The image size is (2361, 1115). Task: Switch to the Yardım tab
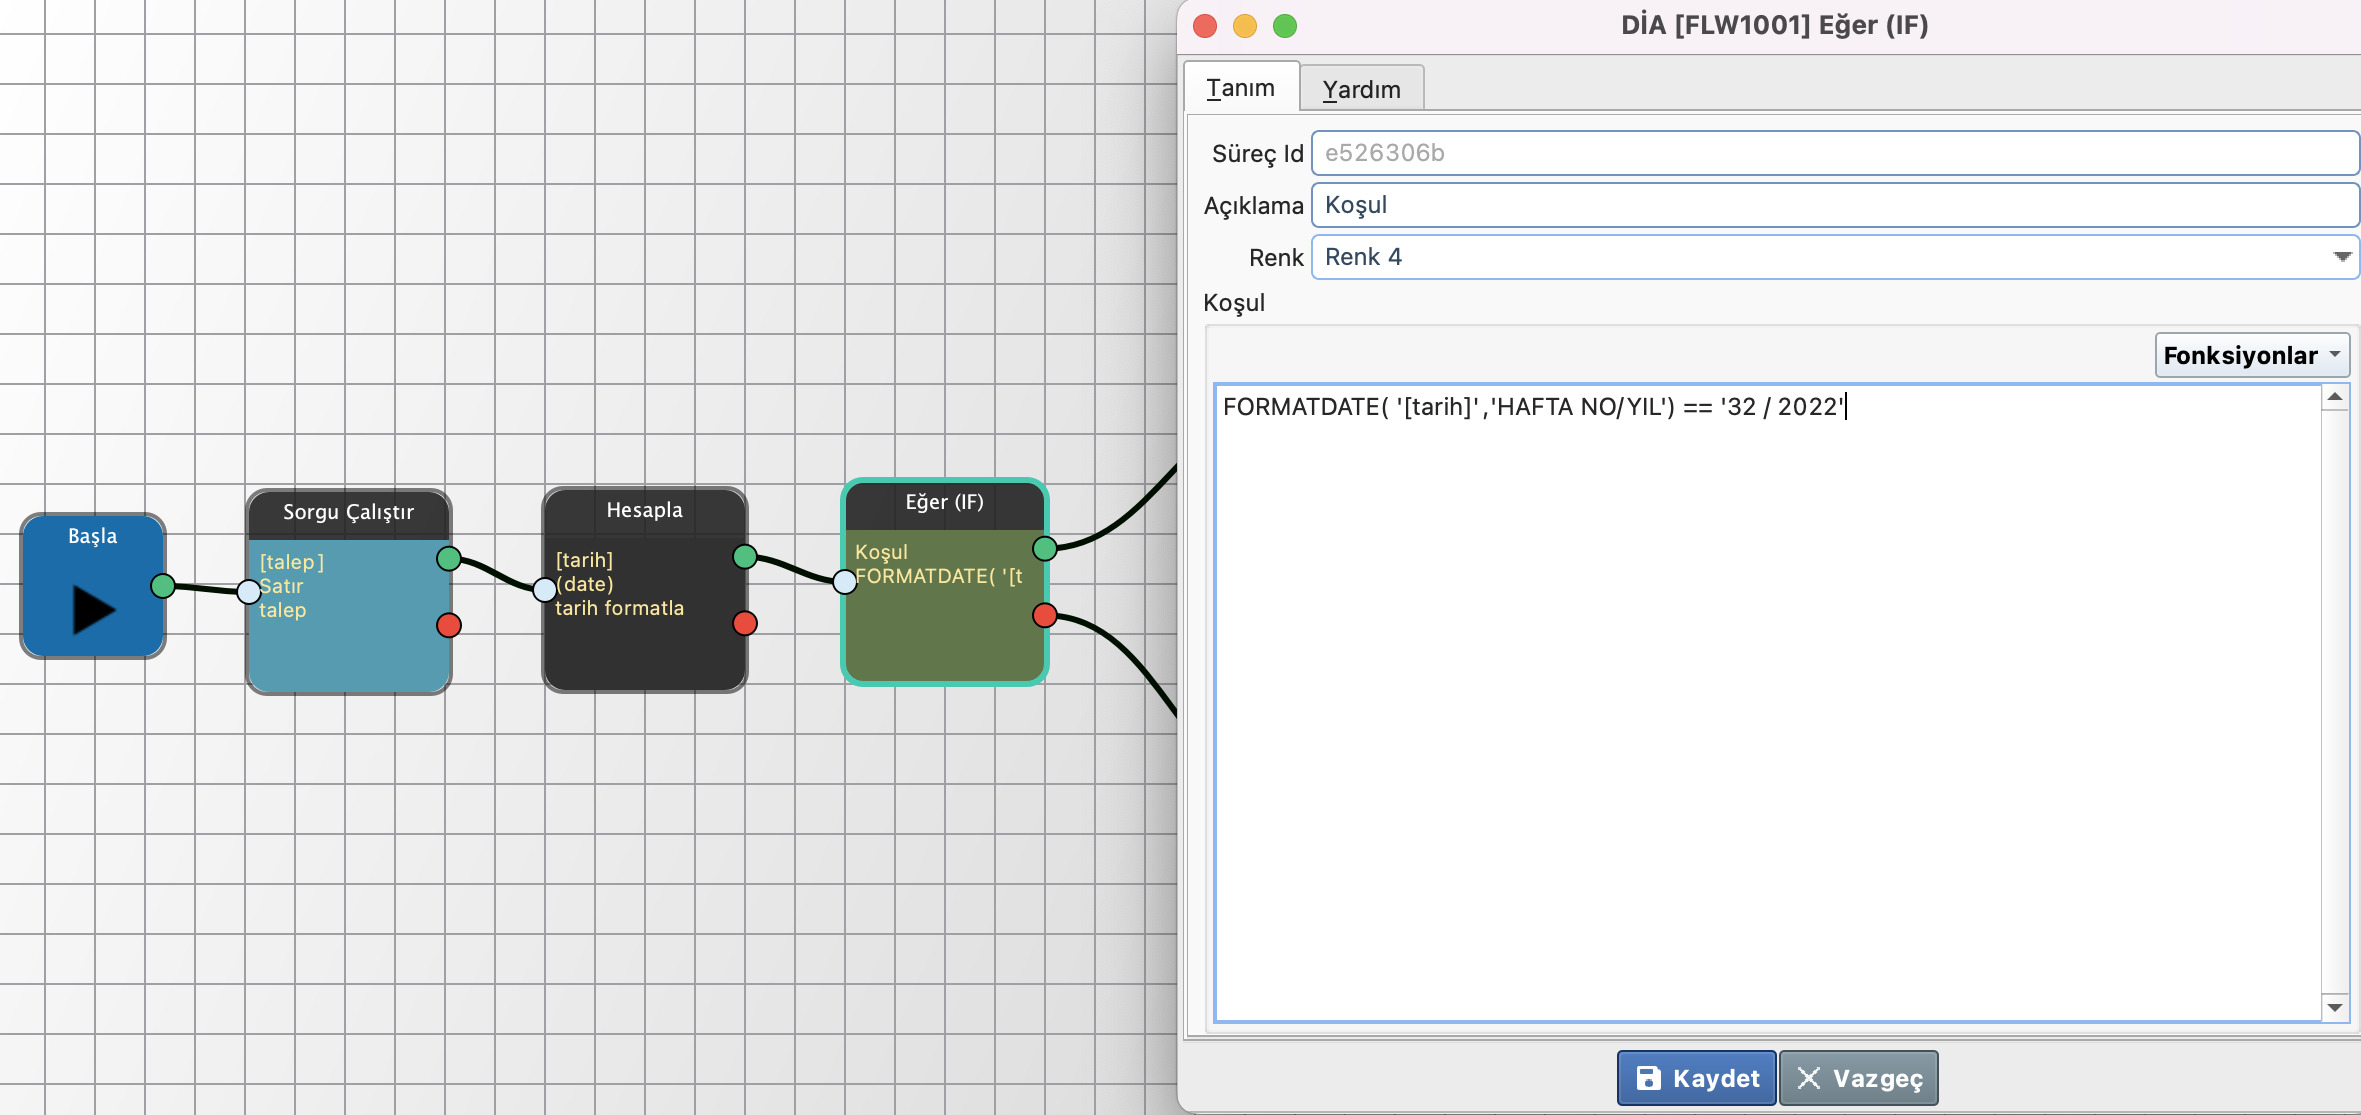click(x=1361, y=89)
